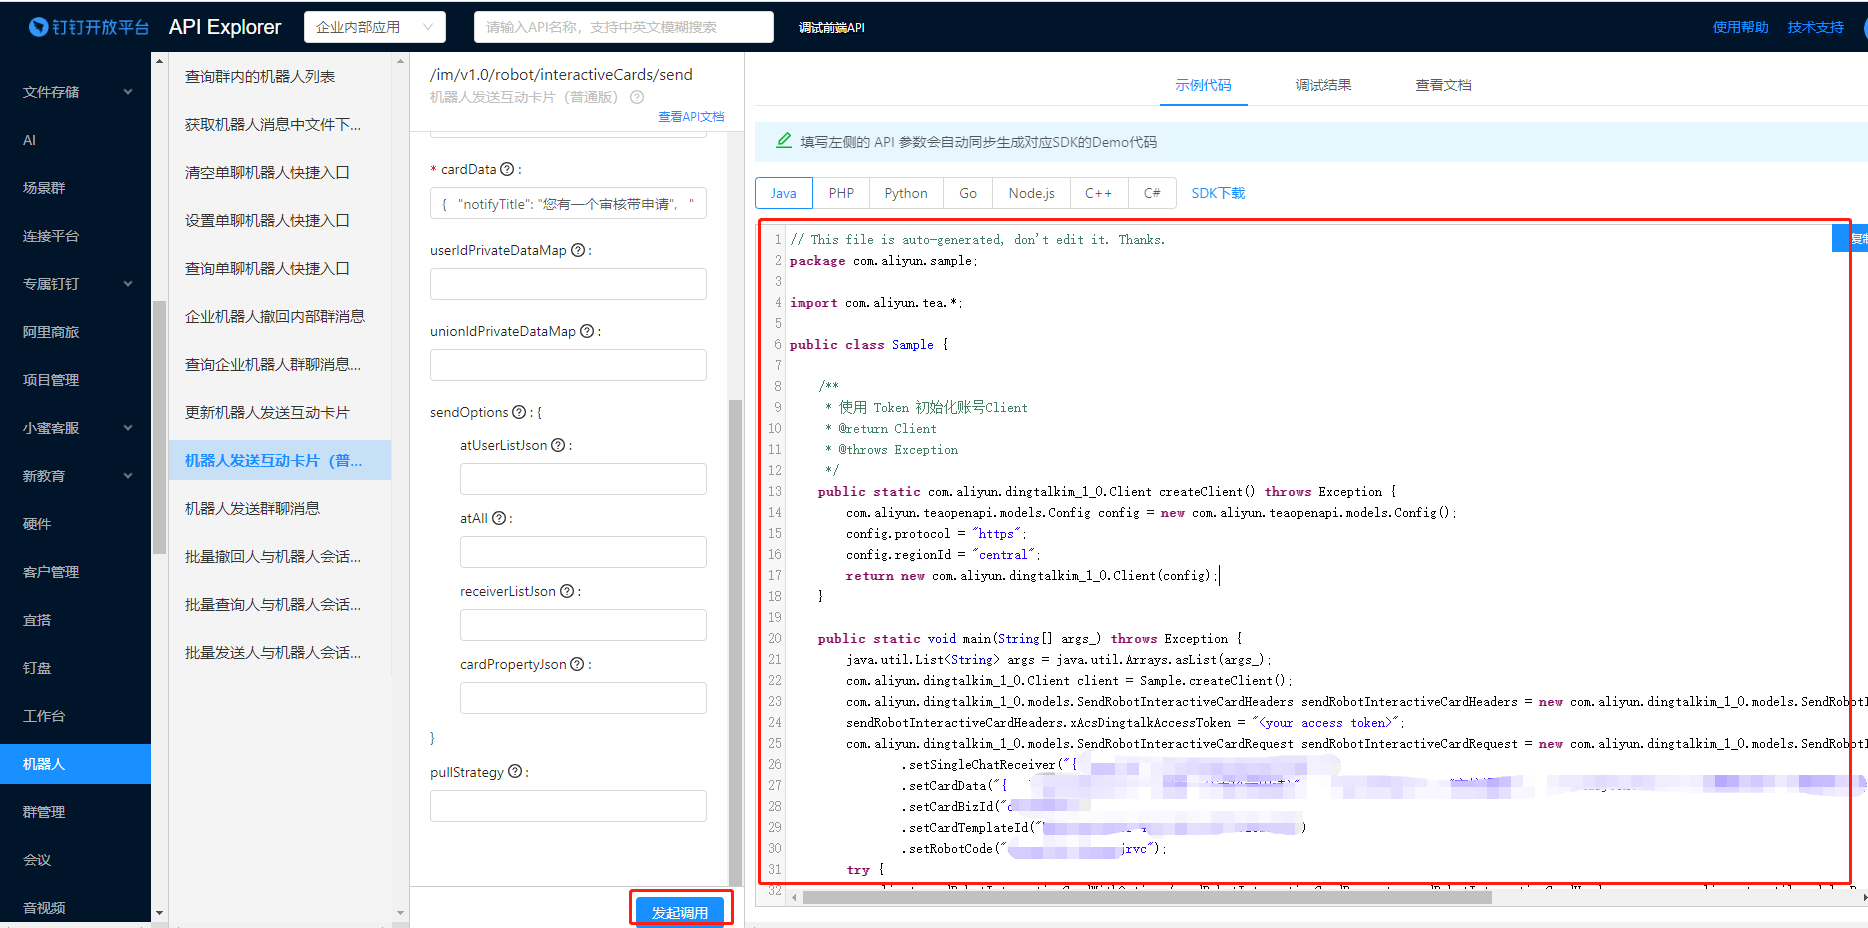Select 场景群 in the left sidebar
The image size is (1868, 928).
pos(75,188)
